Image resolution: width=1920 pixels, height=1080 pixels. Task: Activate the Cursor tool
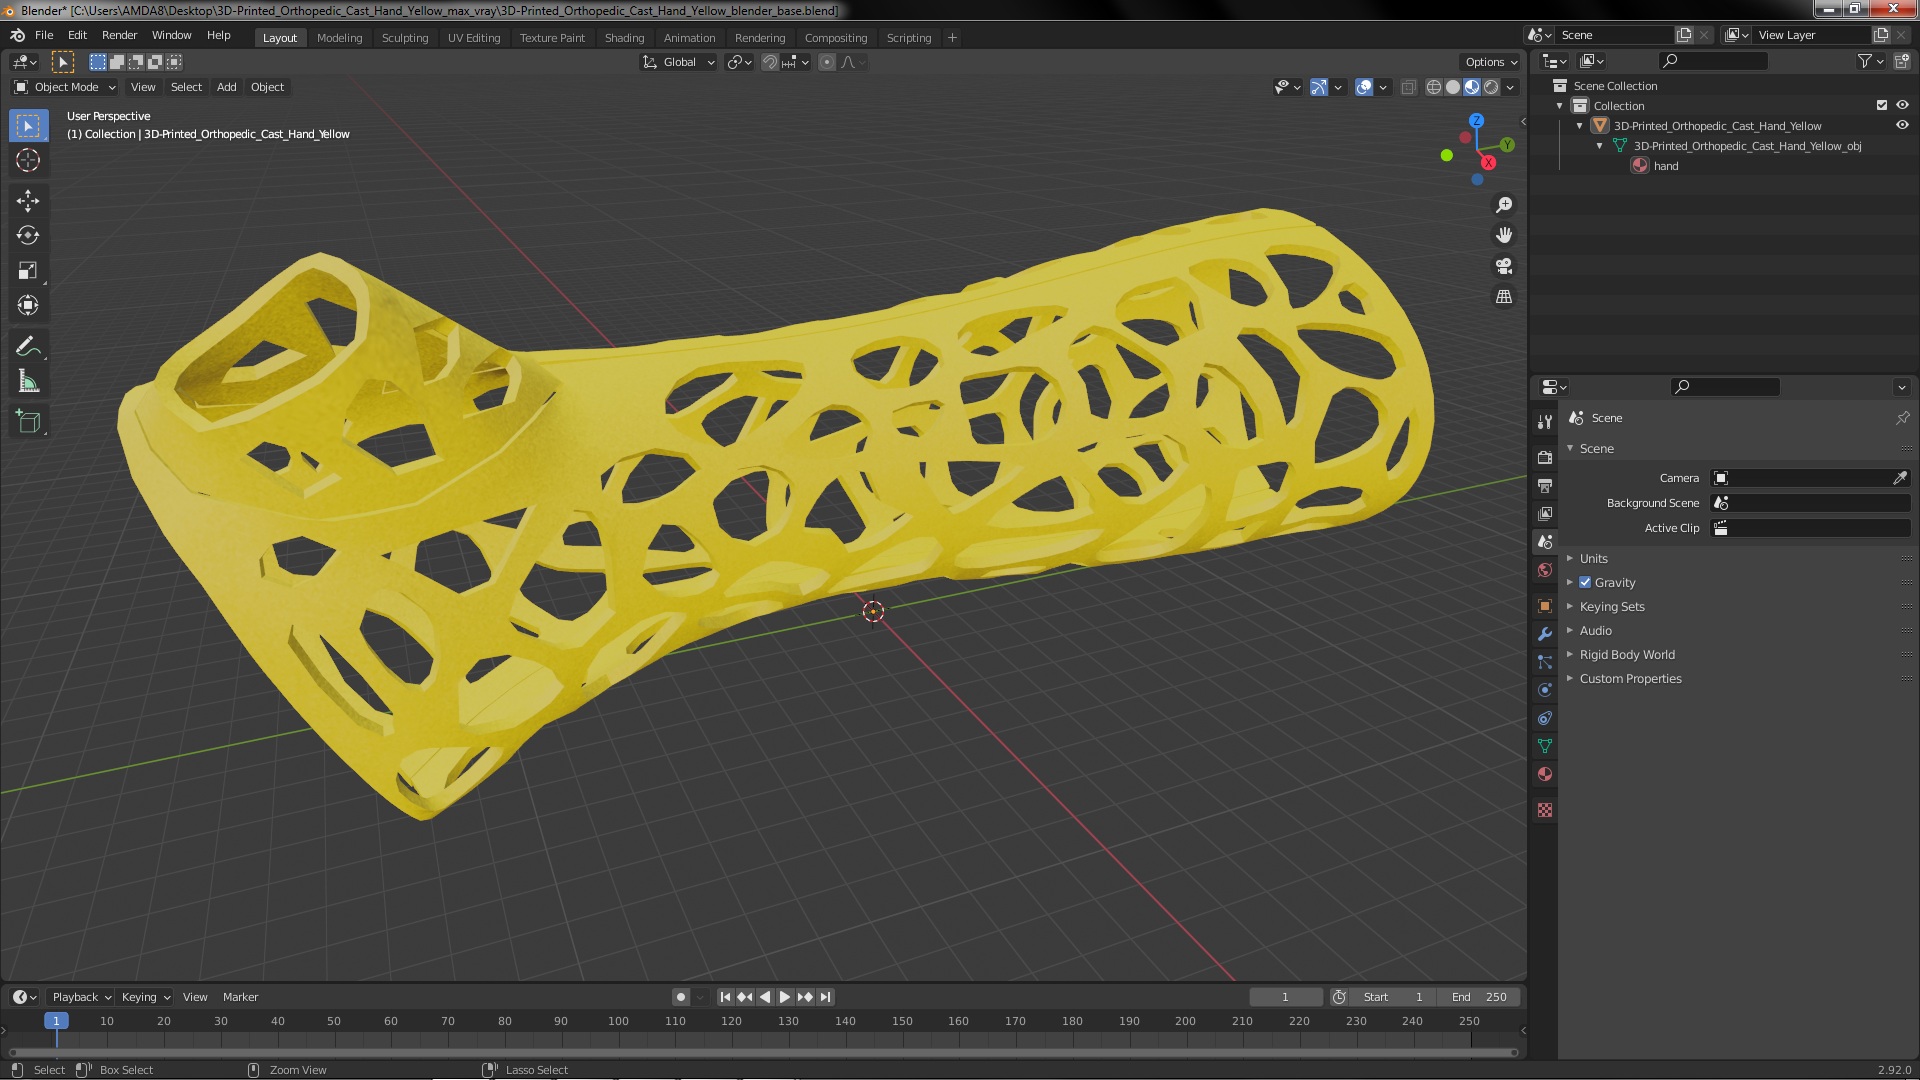[x=28, y=160]
